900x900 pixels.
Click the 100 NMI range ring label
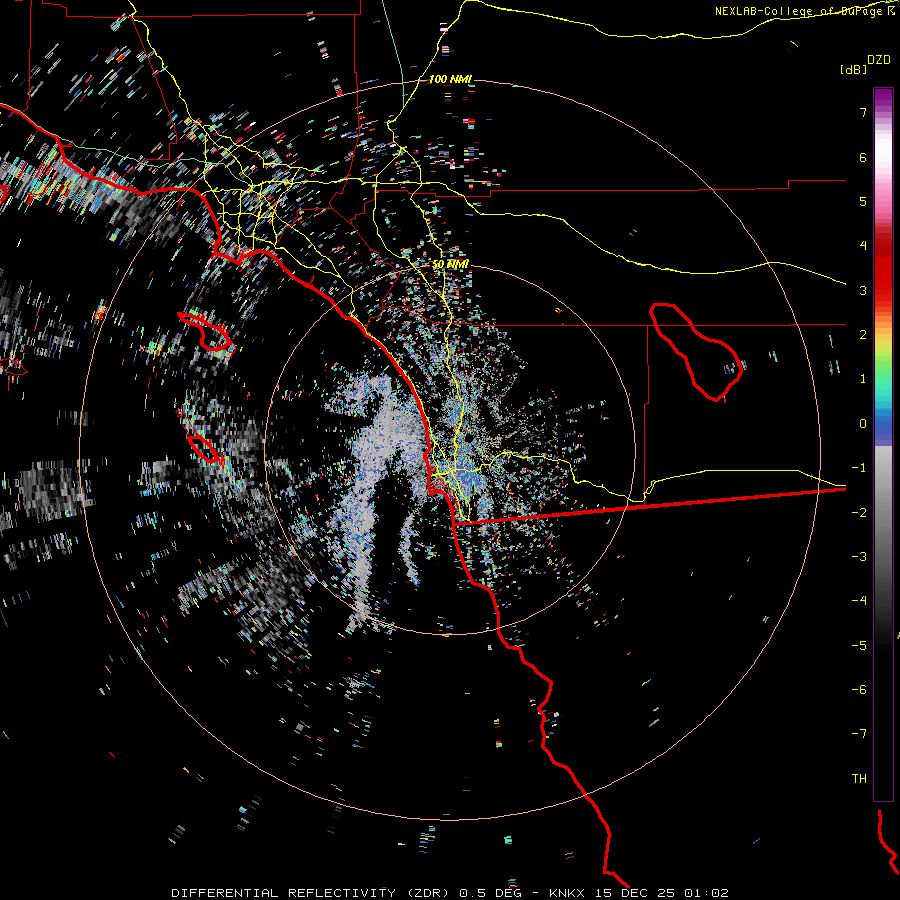(450, 79)
